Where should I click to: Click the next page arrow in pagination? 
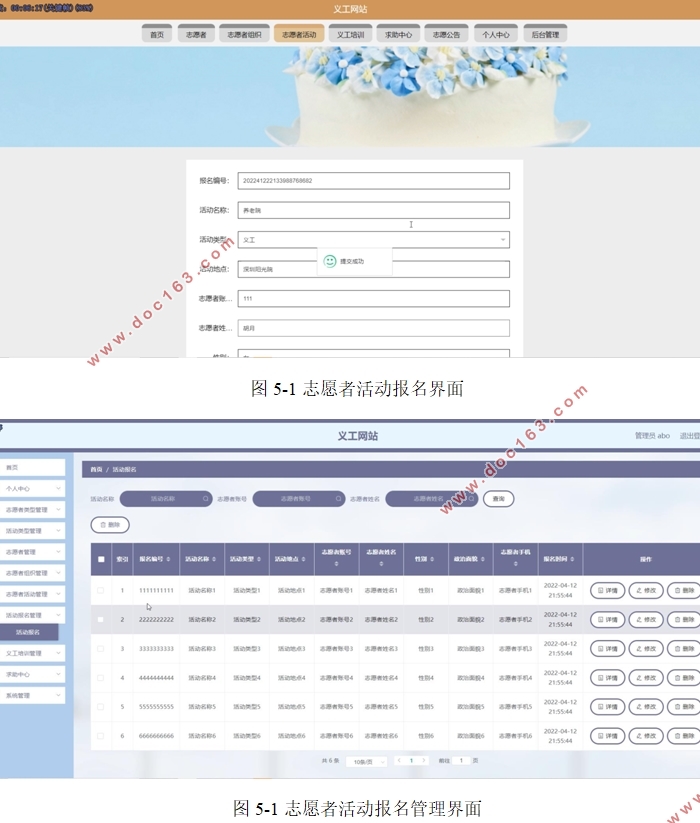click(x=423, y=761)
